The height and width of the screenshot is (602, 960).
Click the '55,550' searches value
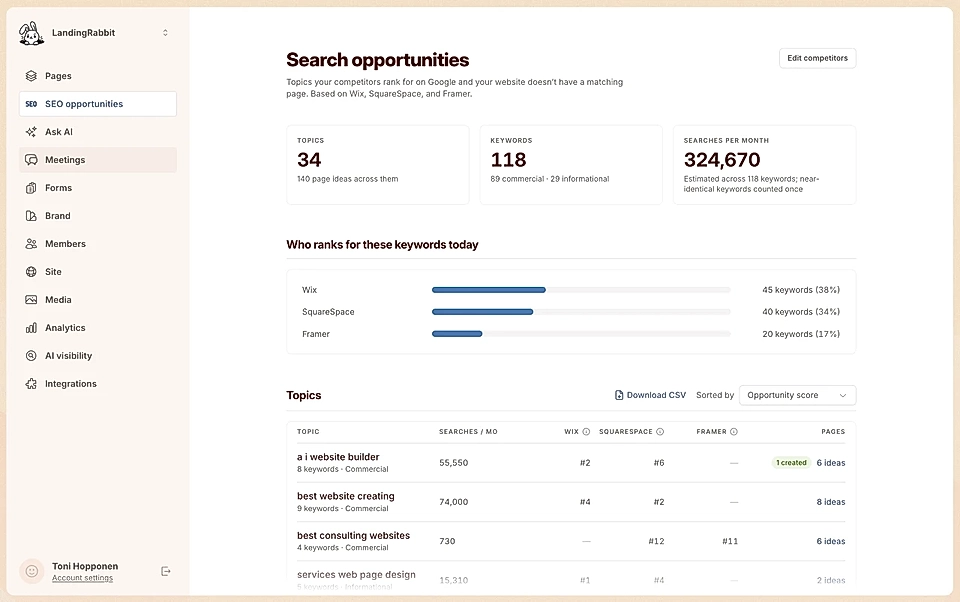coord(454,463)
